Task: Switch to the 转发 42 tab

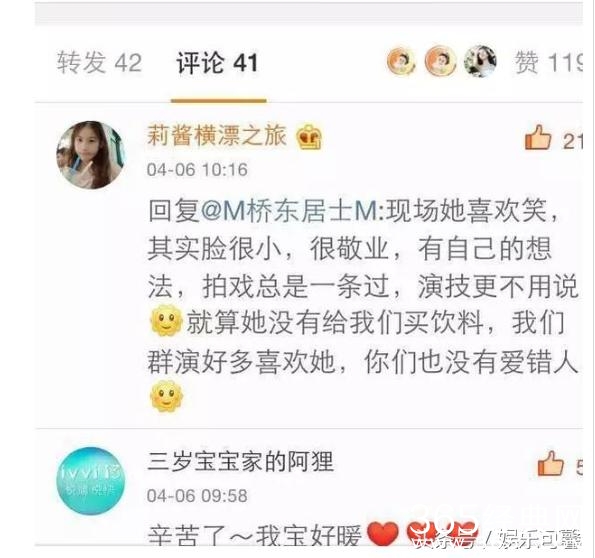Action: 99,63
